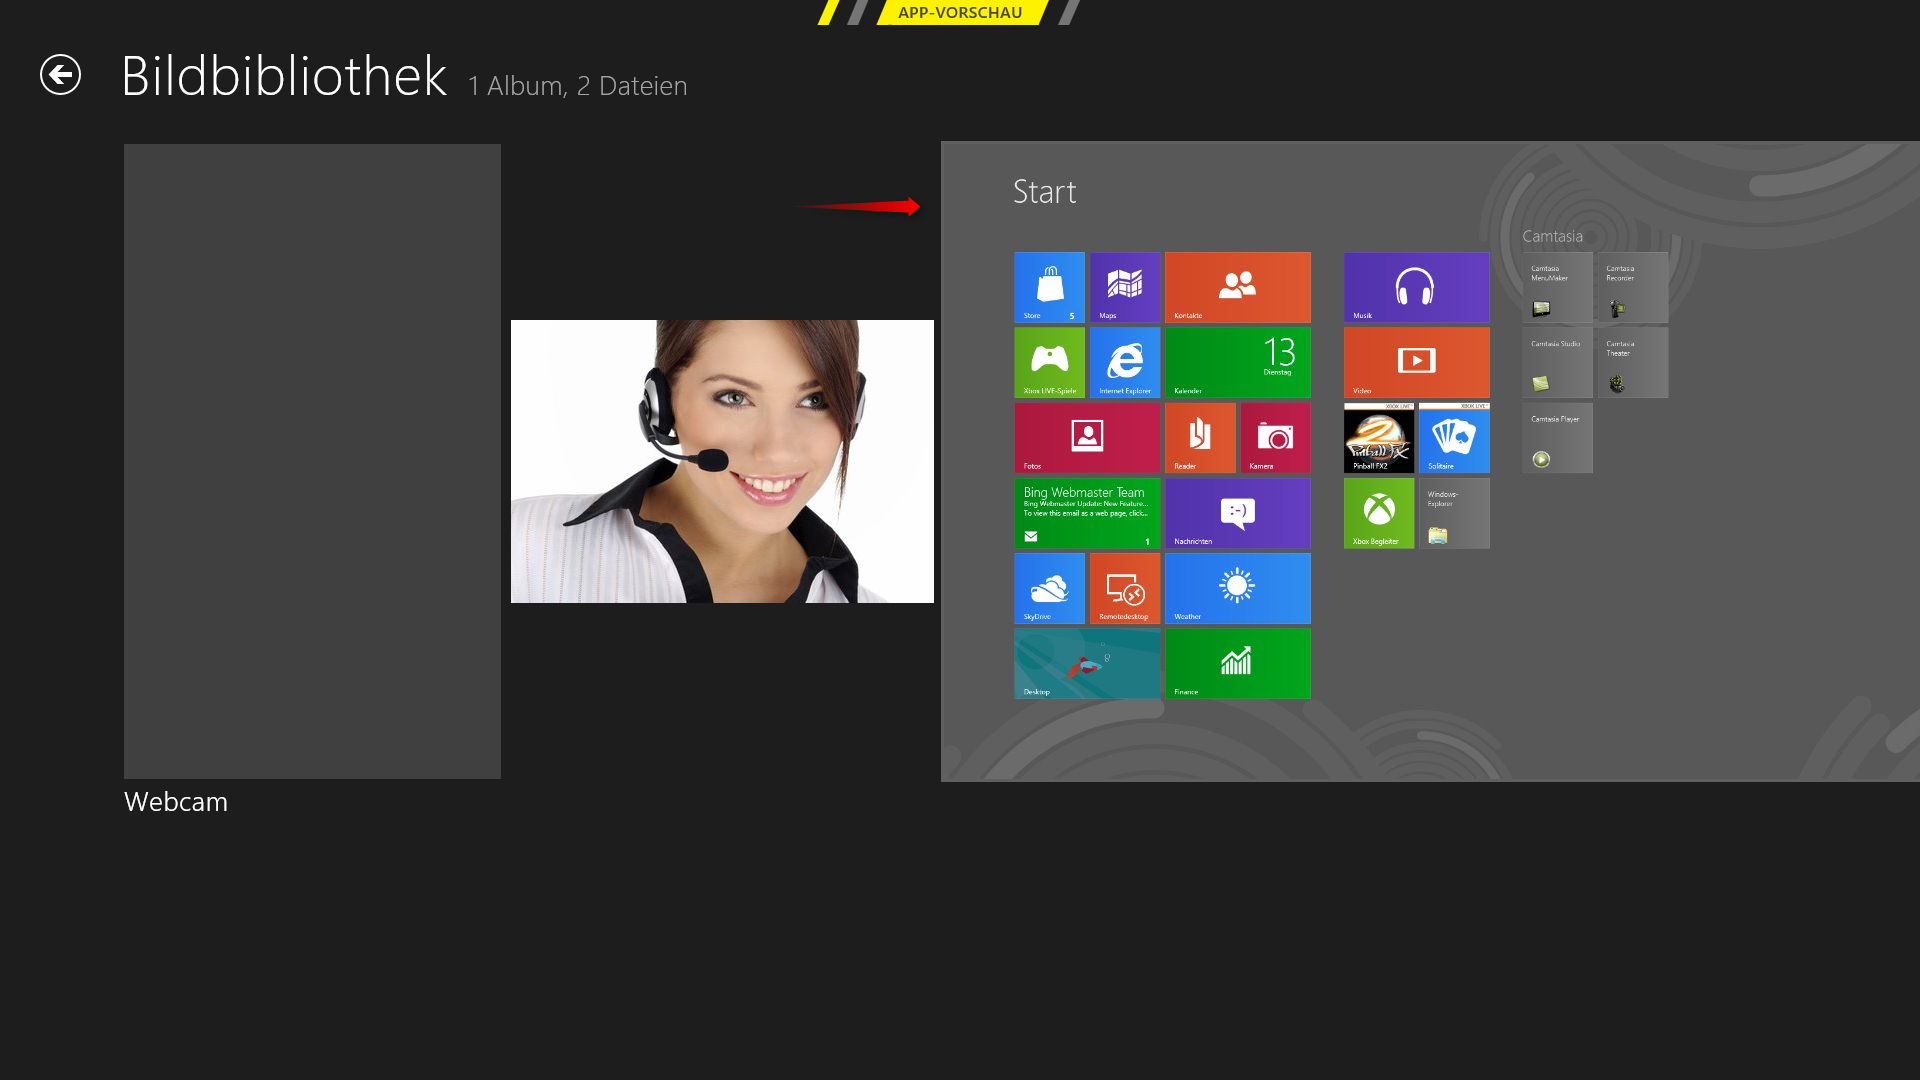Viewport: 1920px width, 1080px height.
Task: Click the Fotos tile
Action: tap(1087, 437)
